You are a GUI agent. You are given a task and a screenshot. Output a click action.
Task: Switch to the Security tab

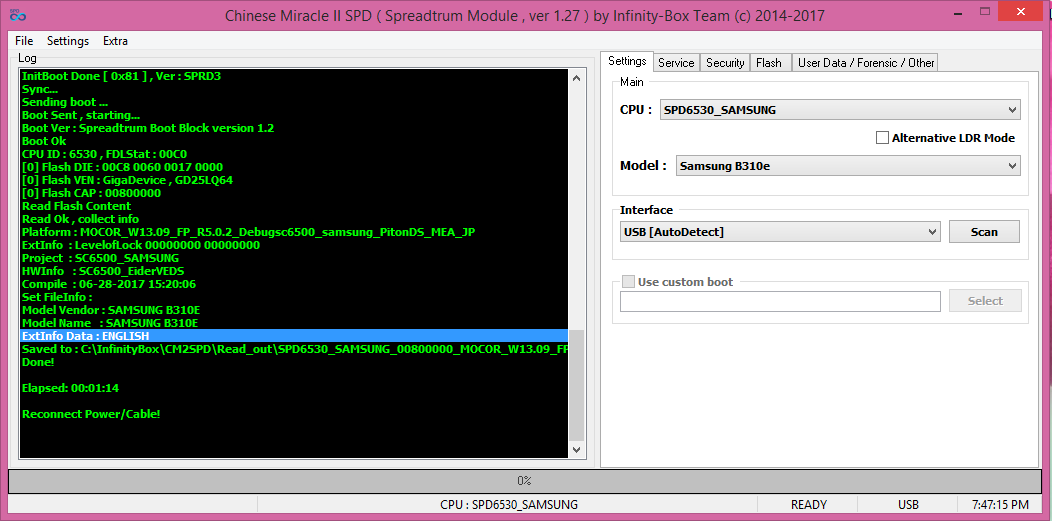coord(725,62)
